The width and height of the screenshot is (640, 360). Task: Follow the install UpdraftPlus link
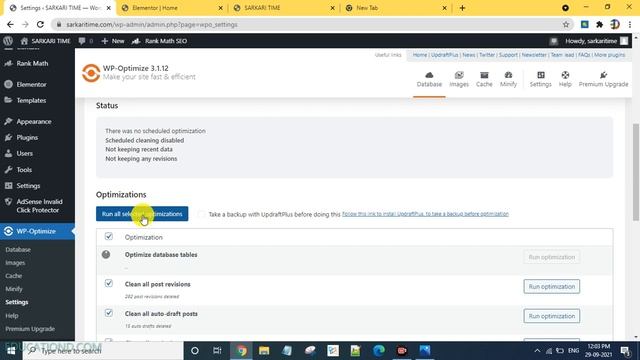point(425,214)
